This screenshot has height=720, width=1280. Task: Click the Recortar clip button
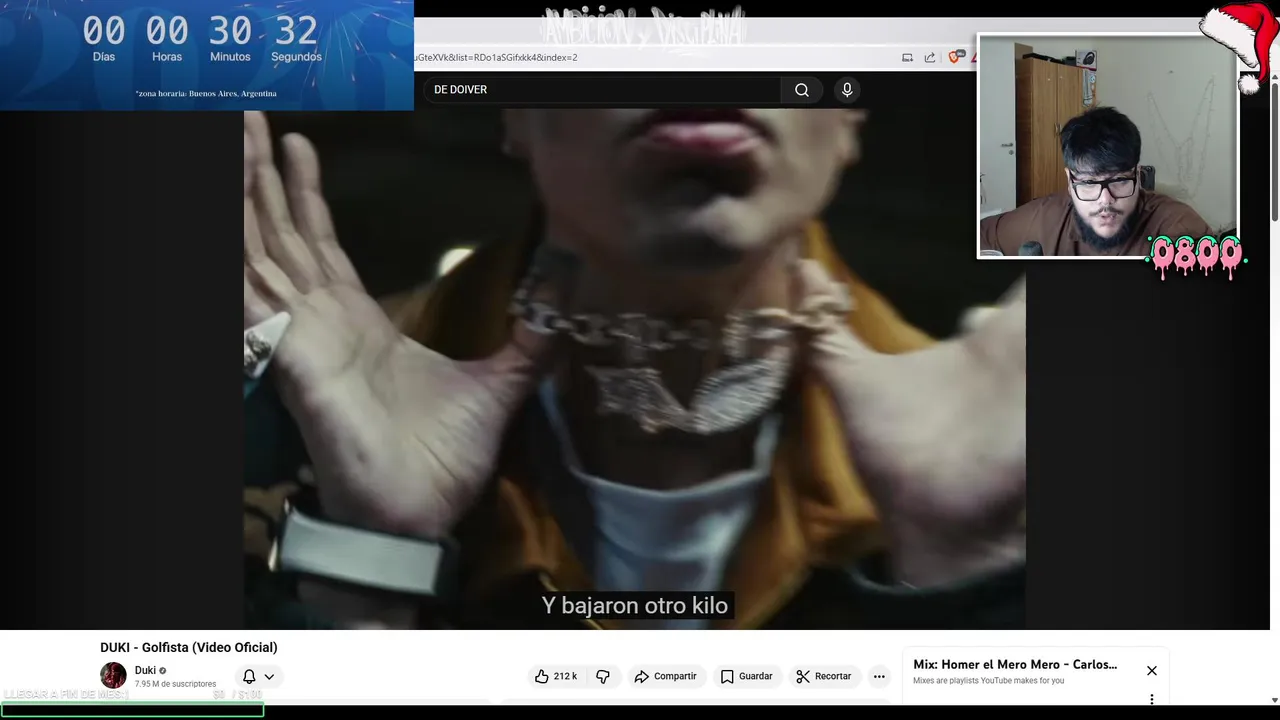[x=823, y=676]
